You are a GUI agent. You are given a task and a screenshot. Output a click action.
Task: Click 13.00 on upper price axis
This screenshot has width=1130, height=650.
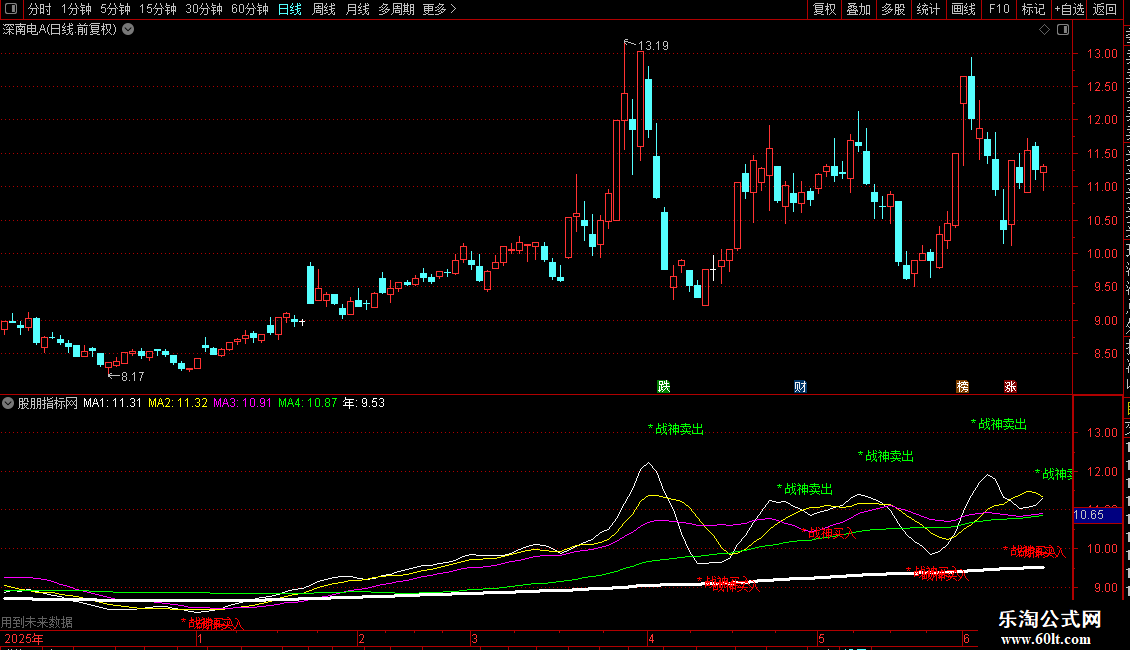click(1102, 53)
